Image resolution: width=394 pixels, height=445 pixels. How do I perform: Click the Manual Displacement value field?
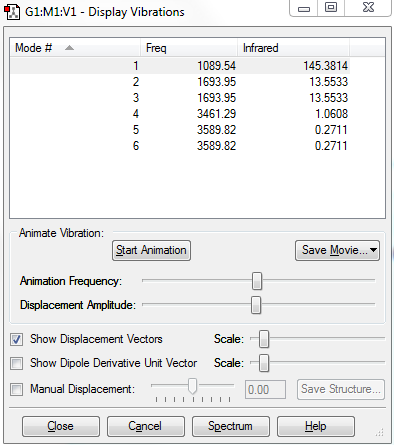tap(265, 389)
